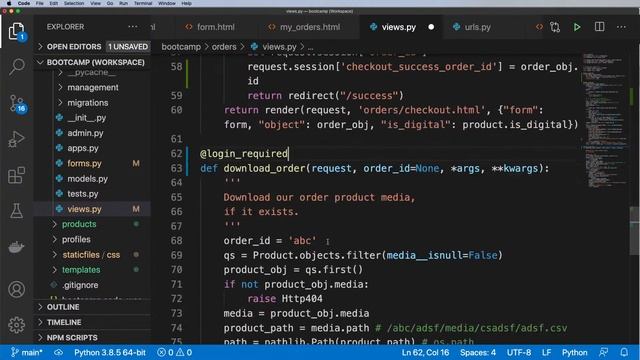Open the Apple menu
The width and height of the screenshot is (640, 360).
[x=9, y=3]
